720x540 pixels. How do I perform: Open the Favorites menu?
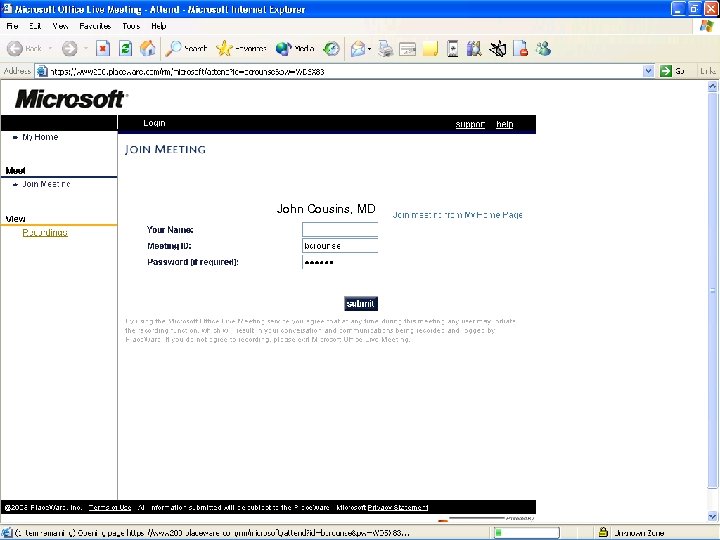95,26
